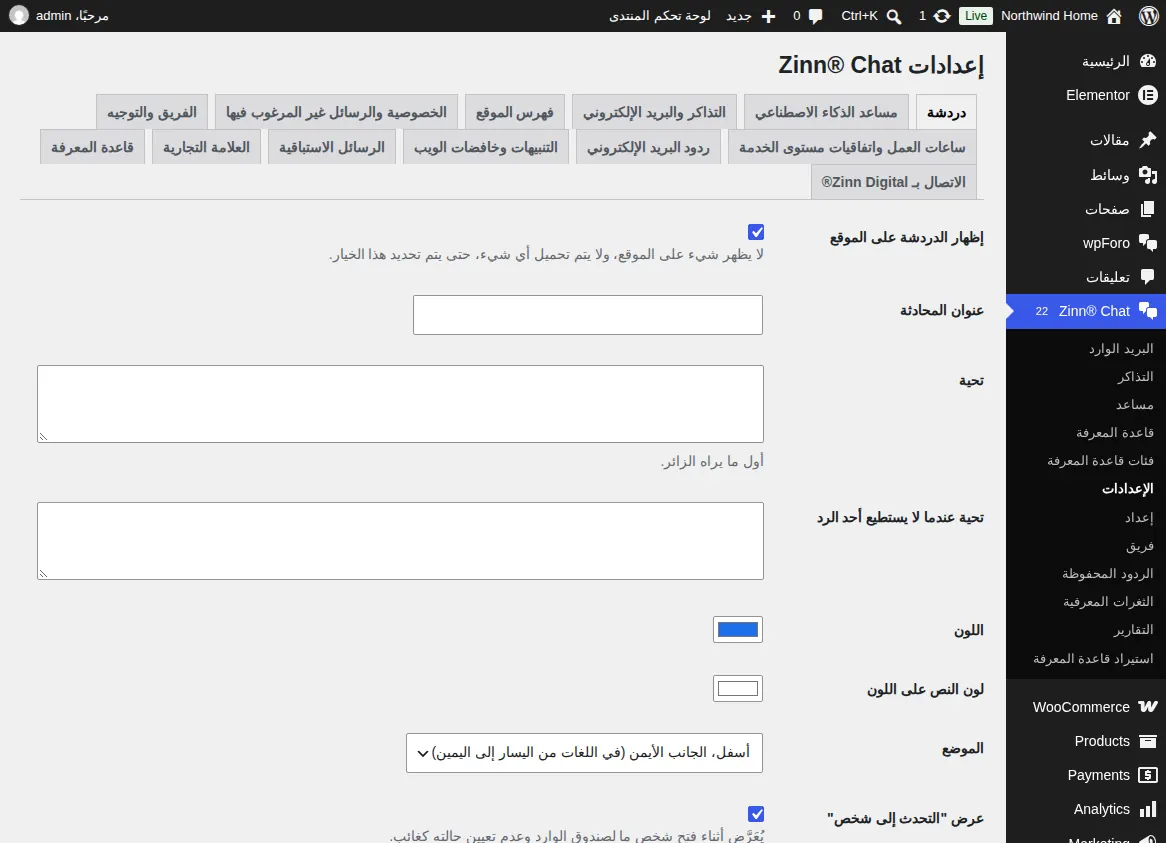Click the plus icon for new content
This screenshot has width=1166, height=843.
click(x=768, y=16)
